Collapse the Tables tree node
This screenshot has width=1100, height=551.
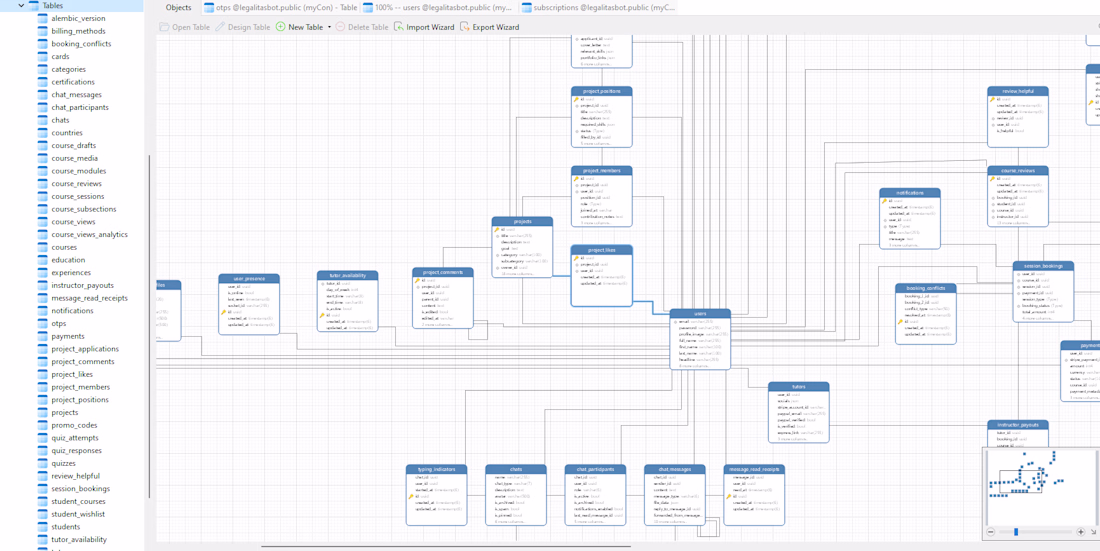[x=21, y=6]
